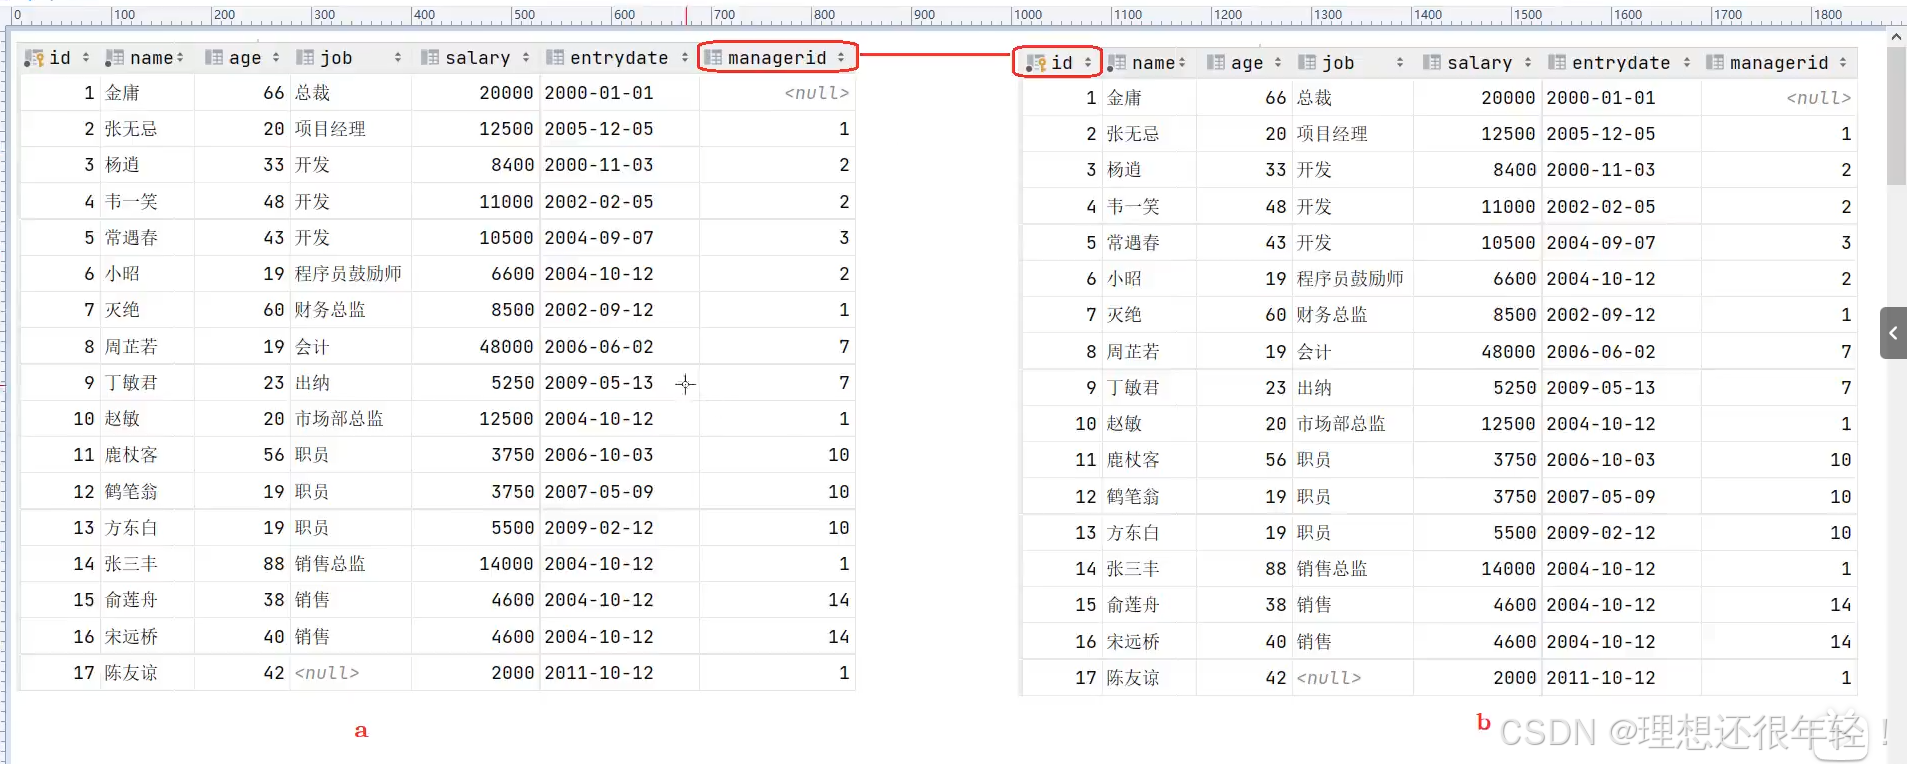Image resolution: width=1907 pixels, height=764 pixels.
Task: Select job 会计 in the right table
Action: coord(1314,352)
